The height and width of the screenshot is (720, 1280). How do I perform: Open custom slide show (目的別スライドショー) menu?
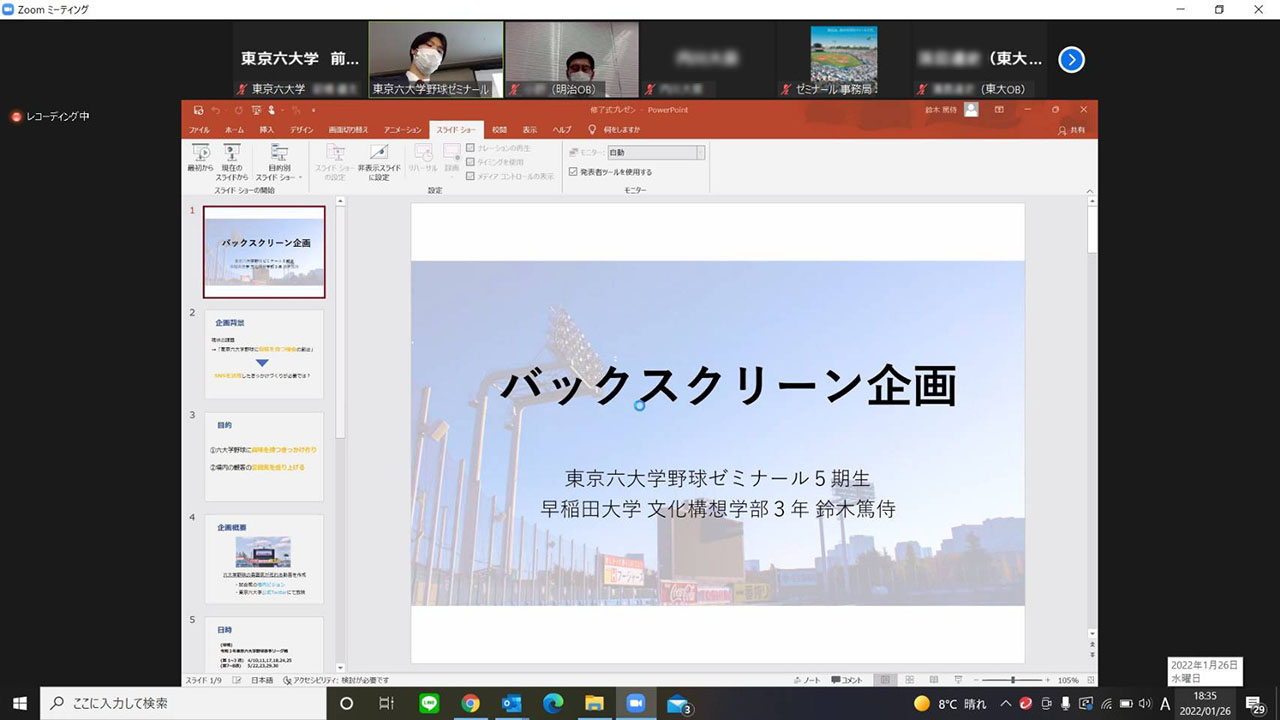(x=279, y=160)
